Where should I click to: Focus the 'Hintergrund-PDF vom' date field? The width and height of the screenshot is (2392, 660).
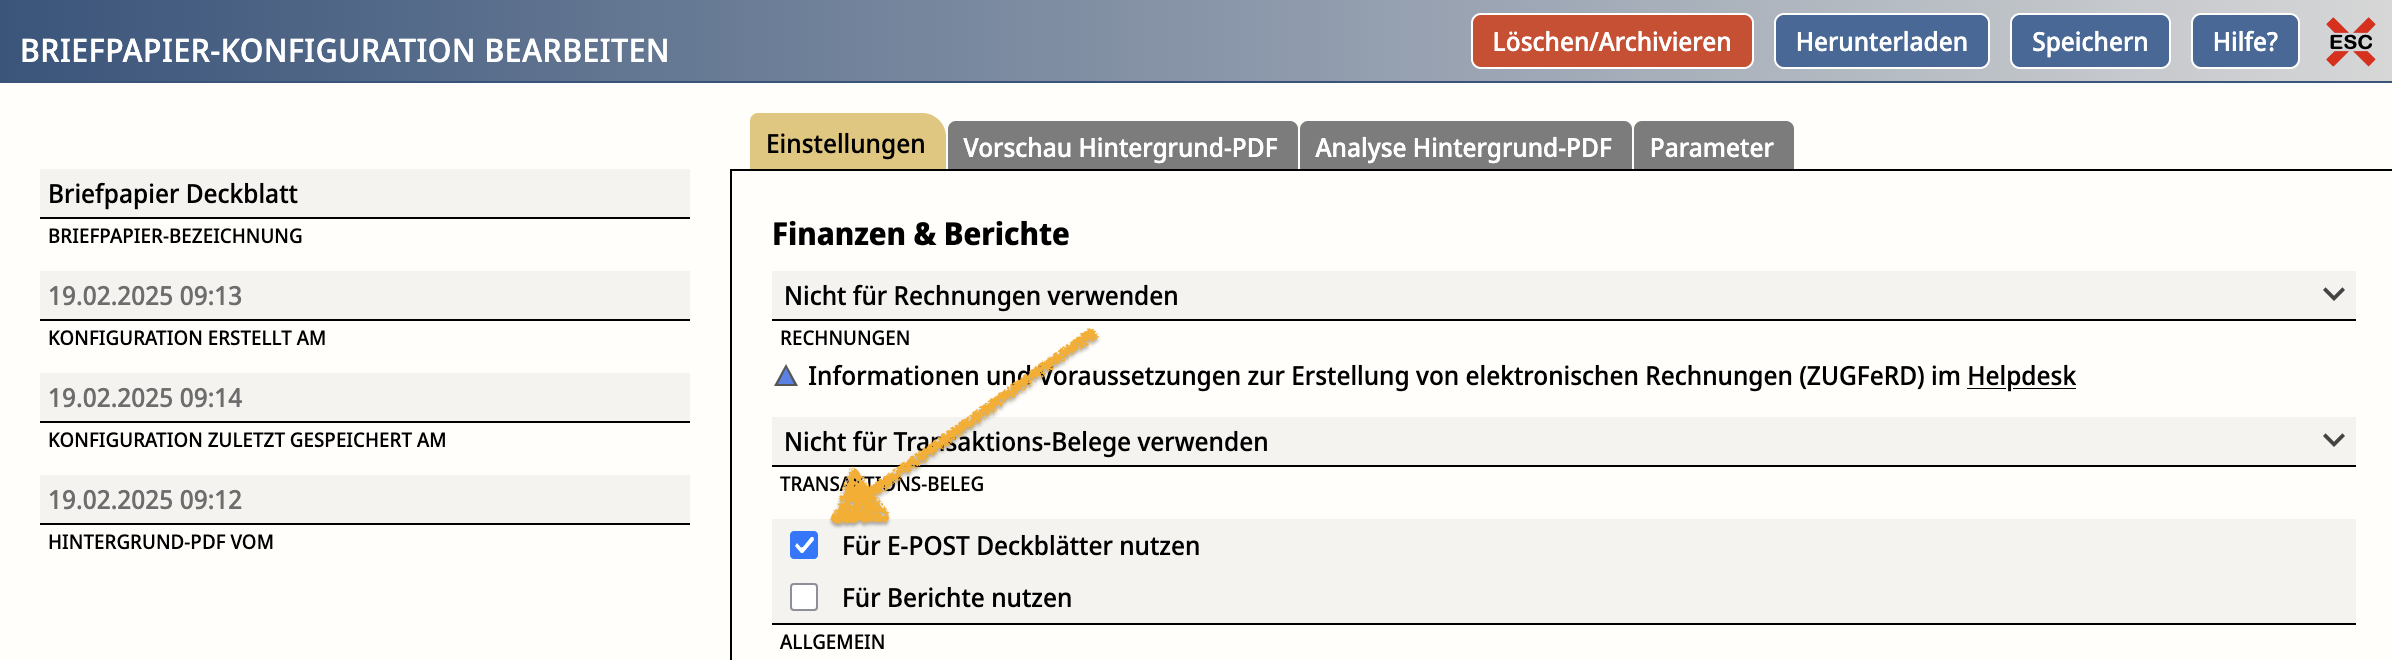tap(365, 500)
